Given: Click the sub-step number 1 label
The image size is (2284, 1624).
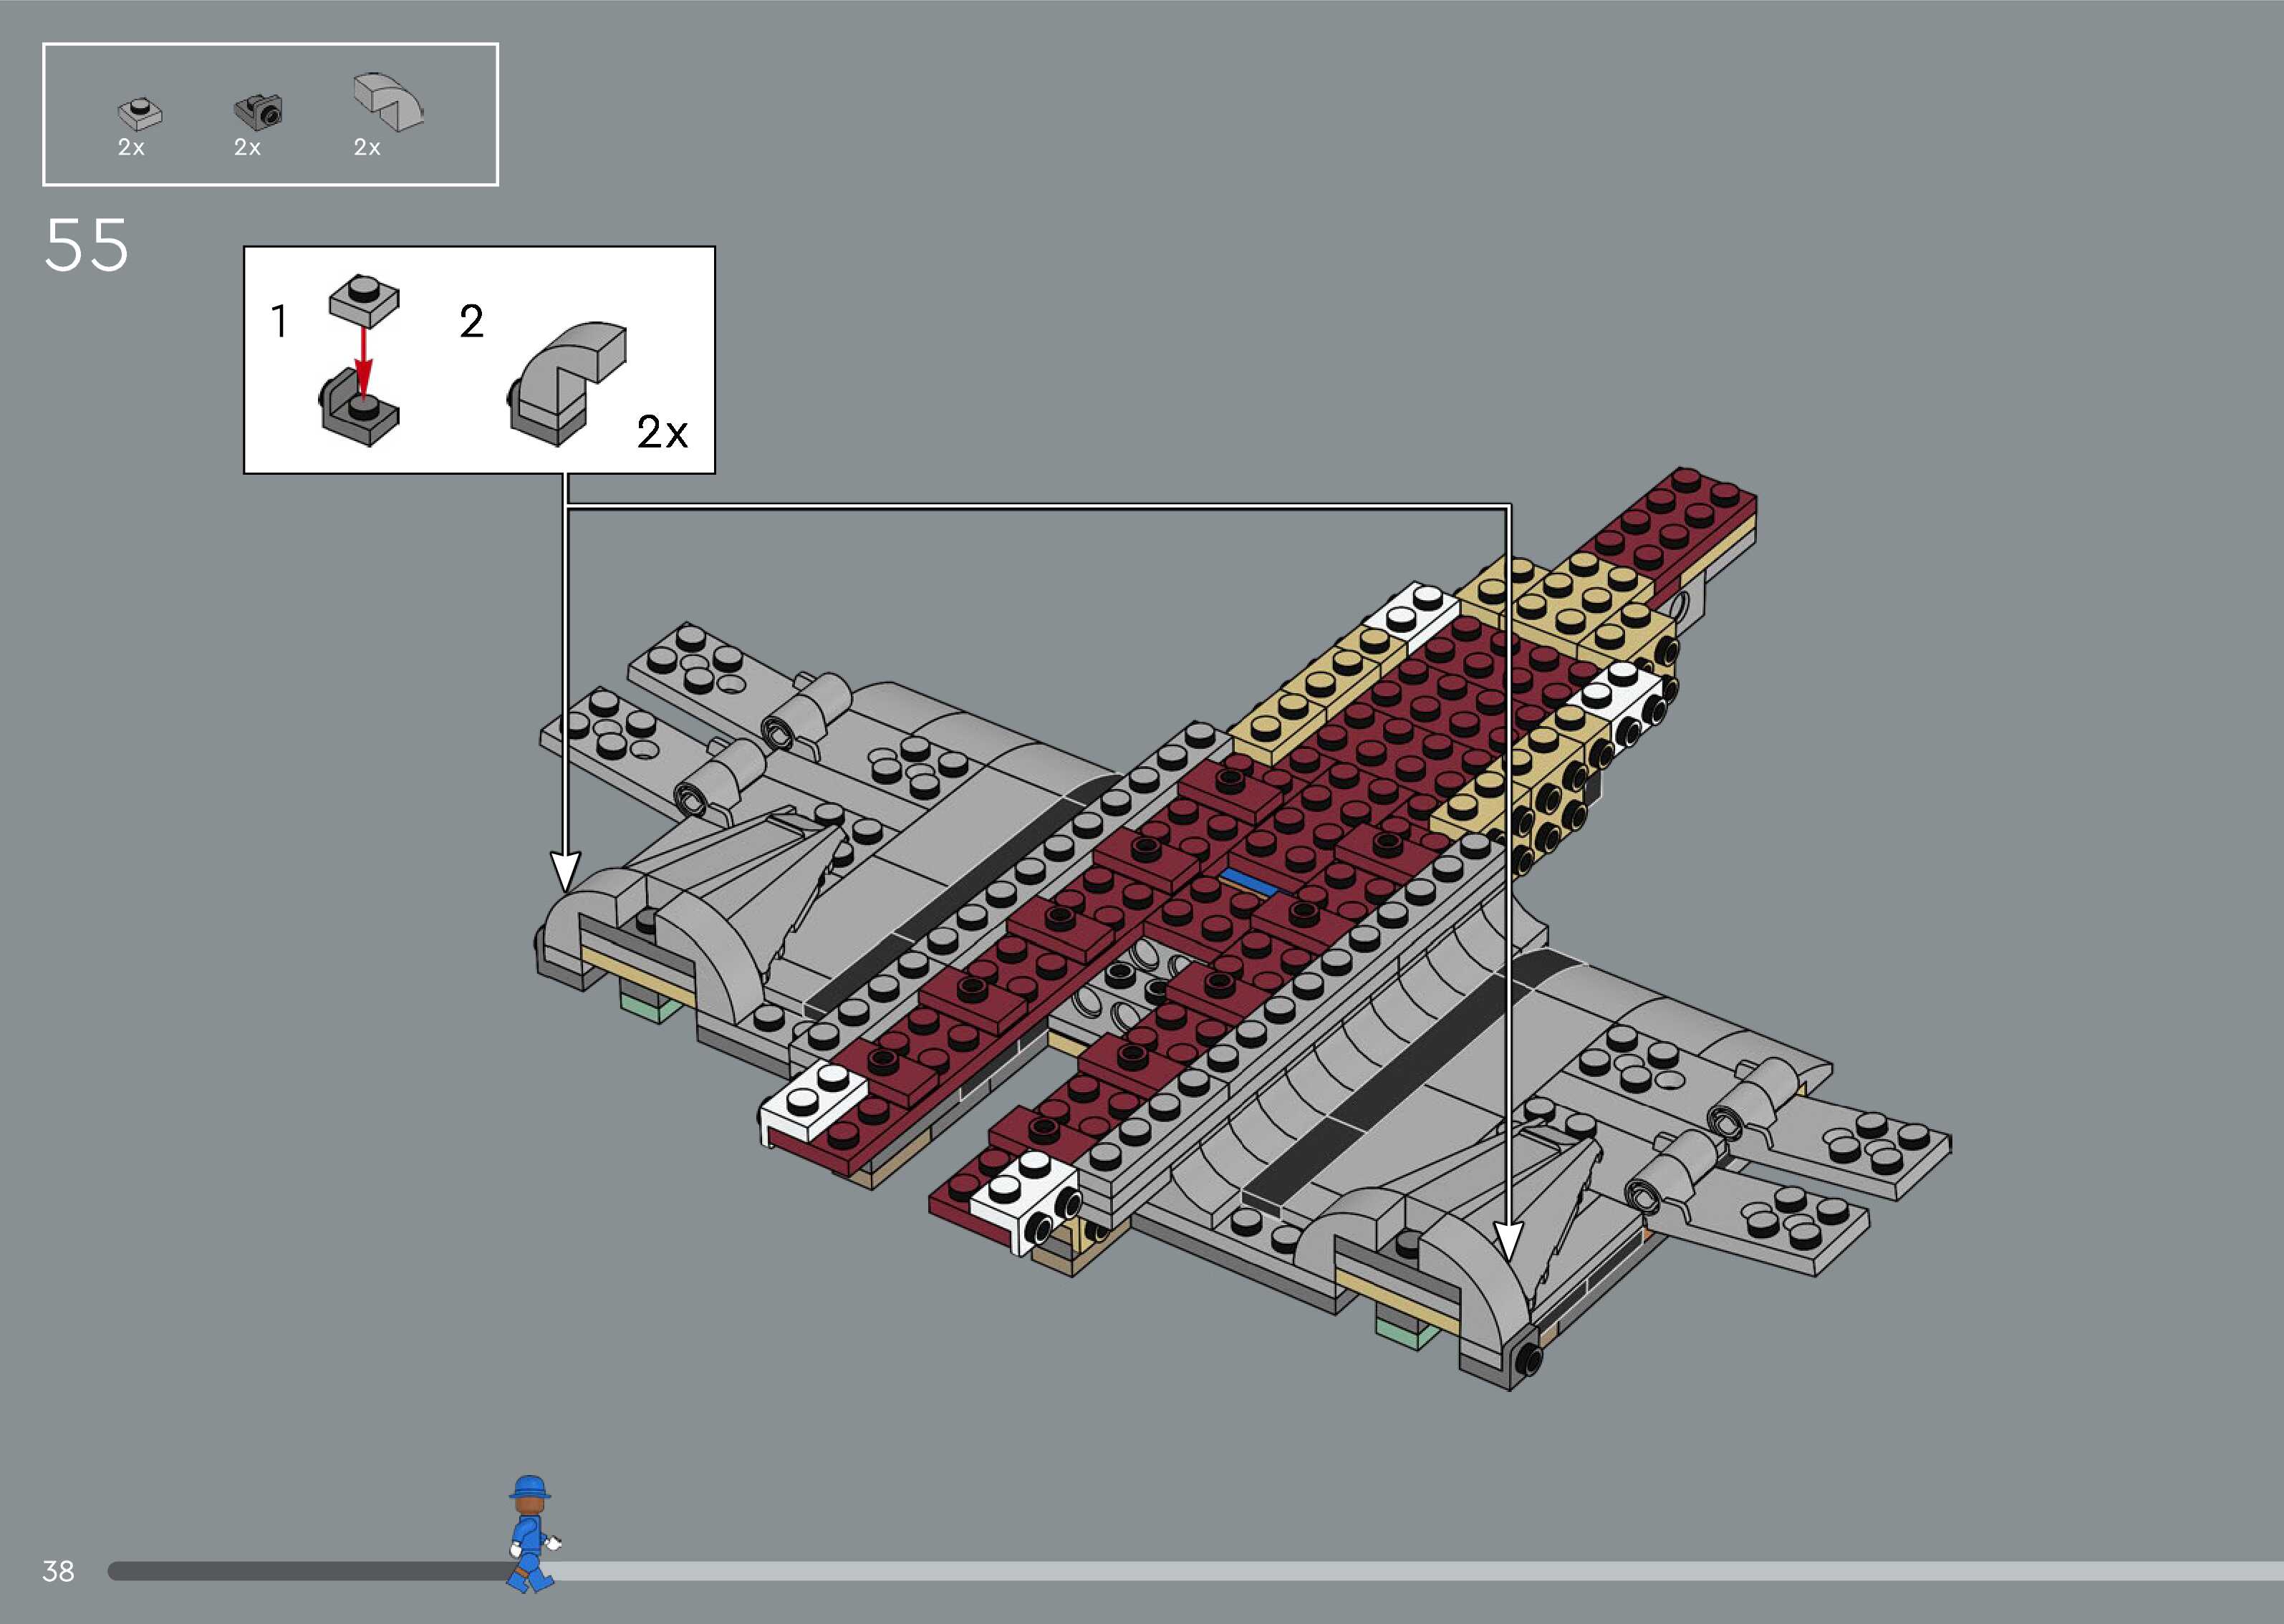Looking at the screenshot, I should (279, 322).
